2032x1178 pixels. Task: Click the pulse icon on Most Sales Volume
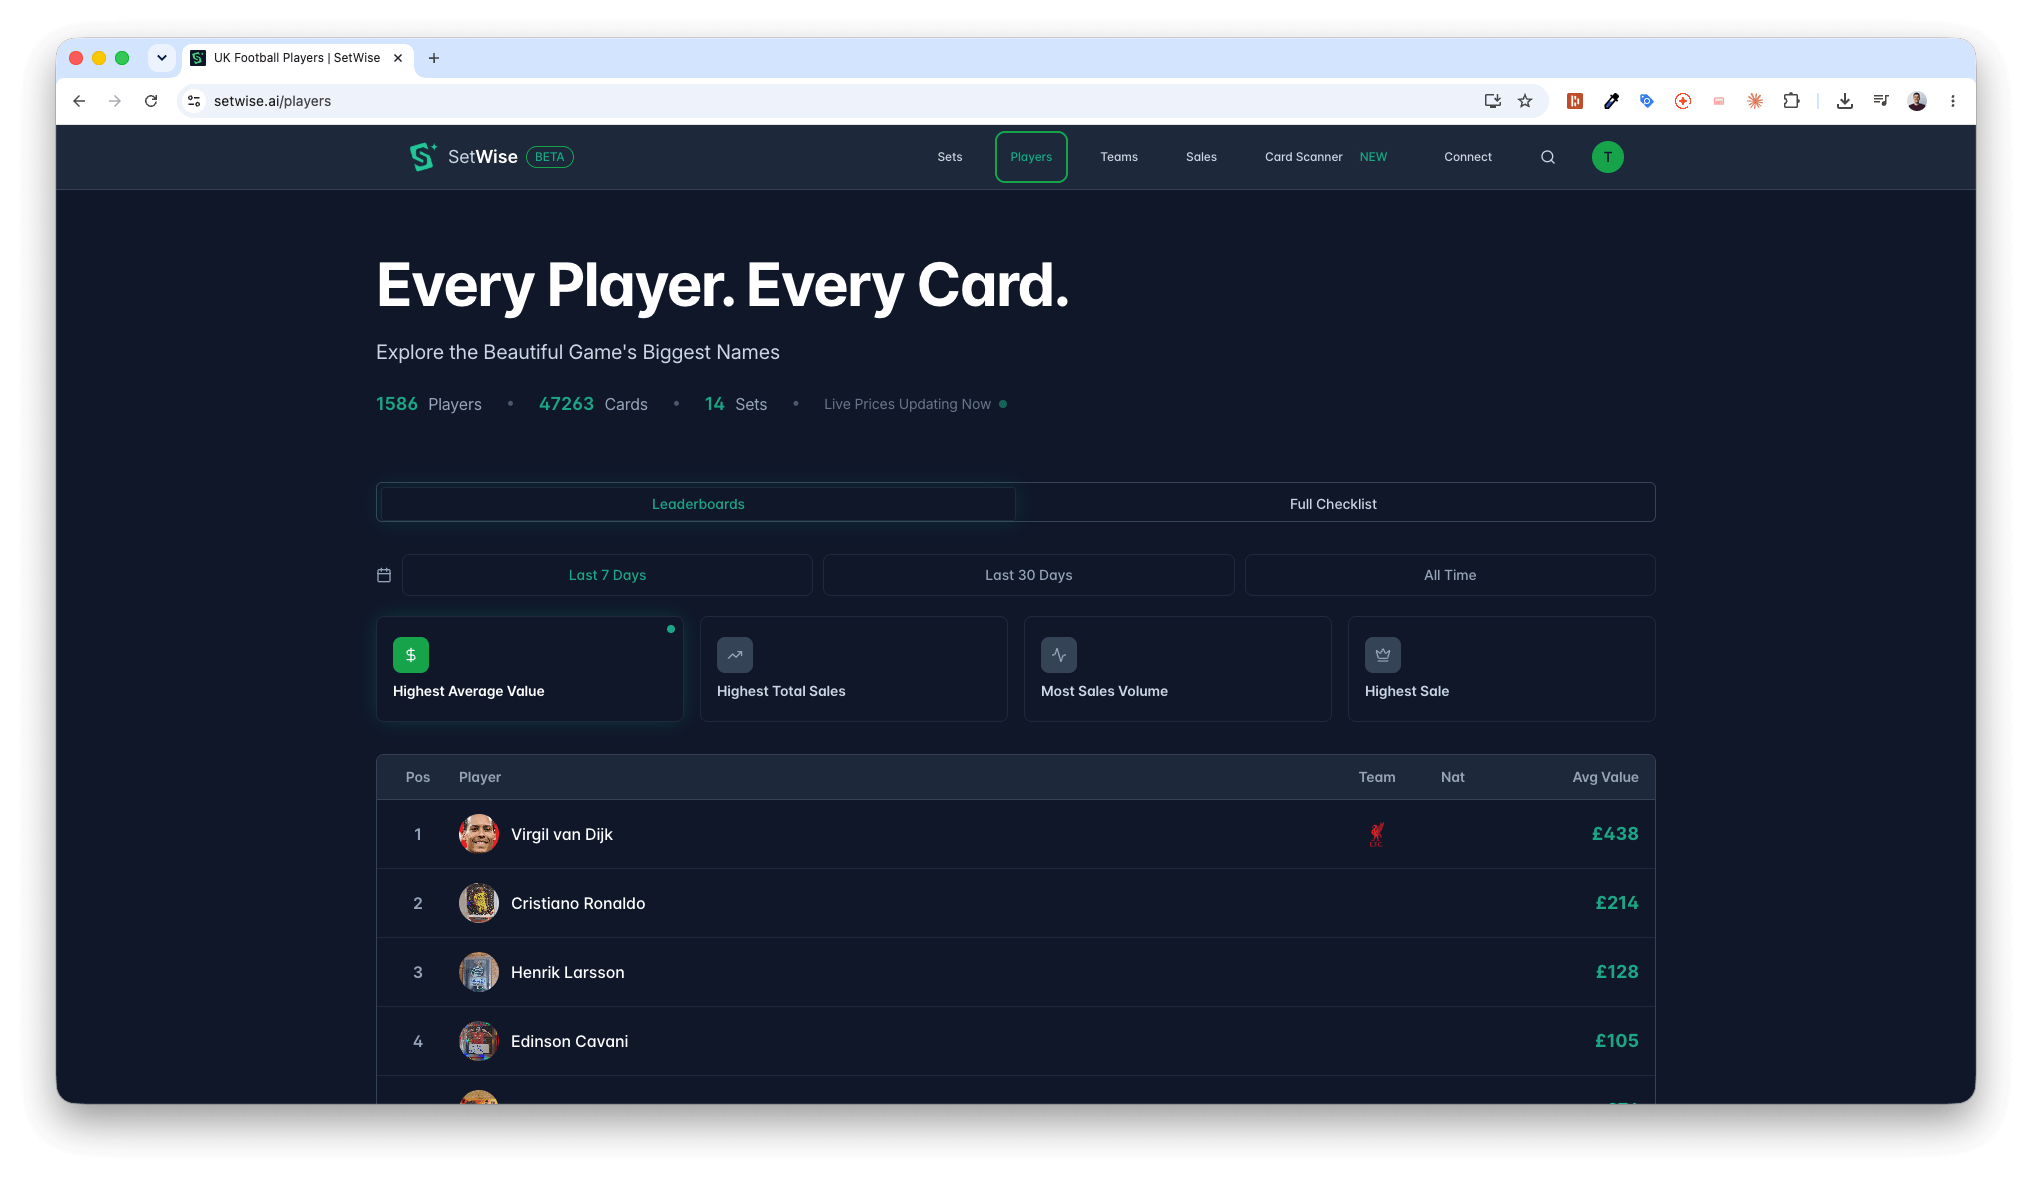[1059, 655]
